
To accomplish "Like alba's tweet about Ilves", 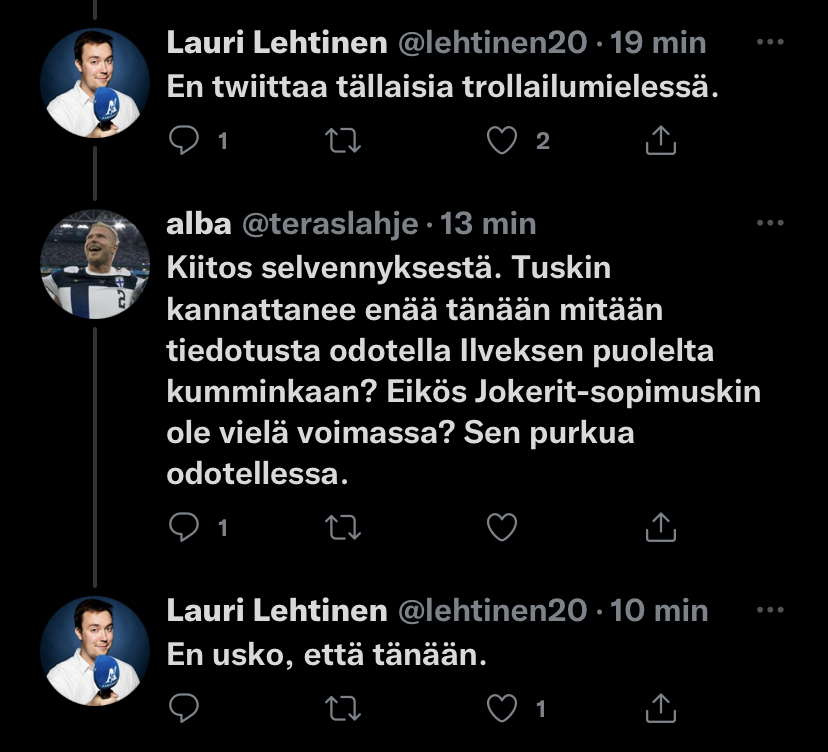I will 501,526.
